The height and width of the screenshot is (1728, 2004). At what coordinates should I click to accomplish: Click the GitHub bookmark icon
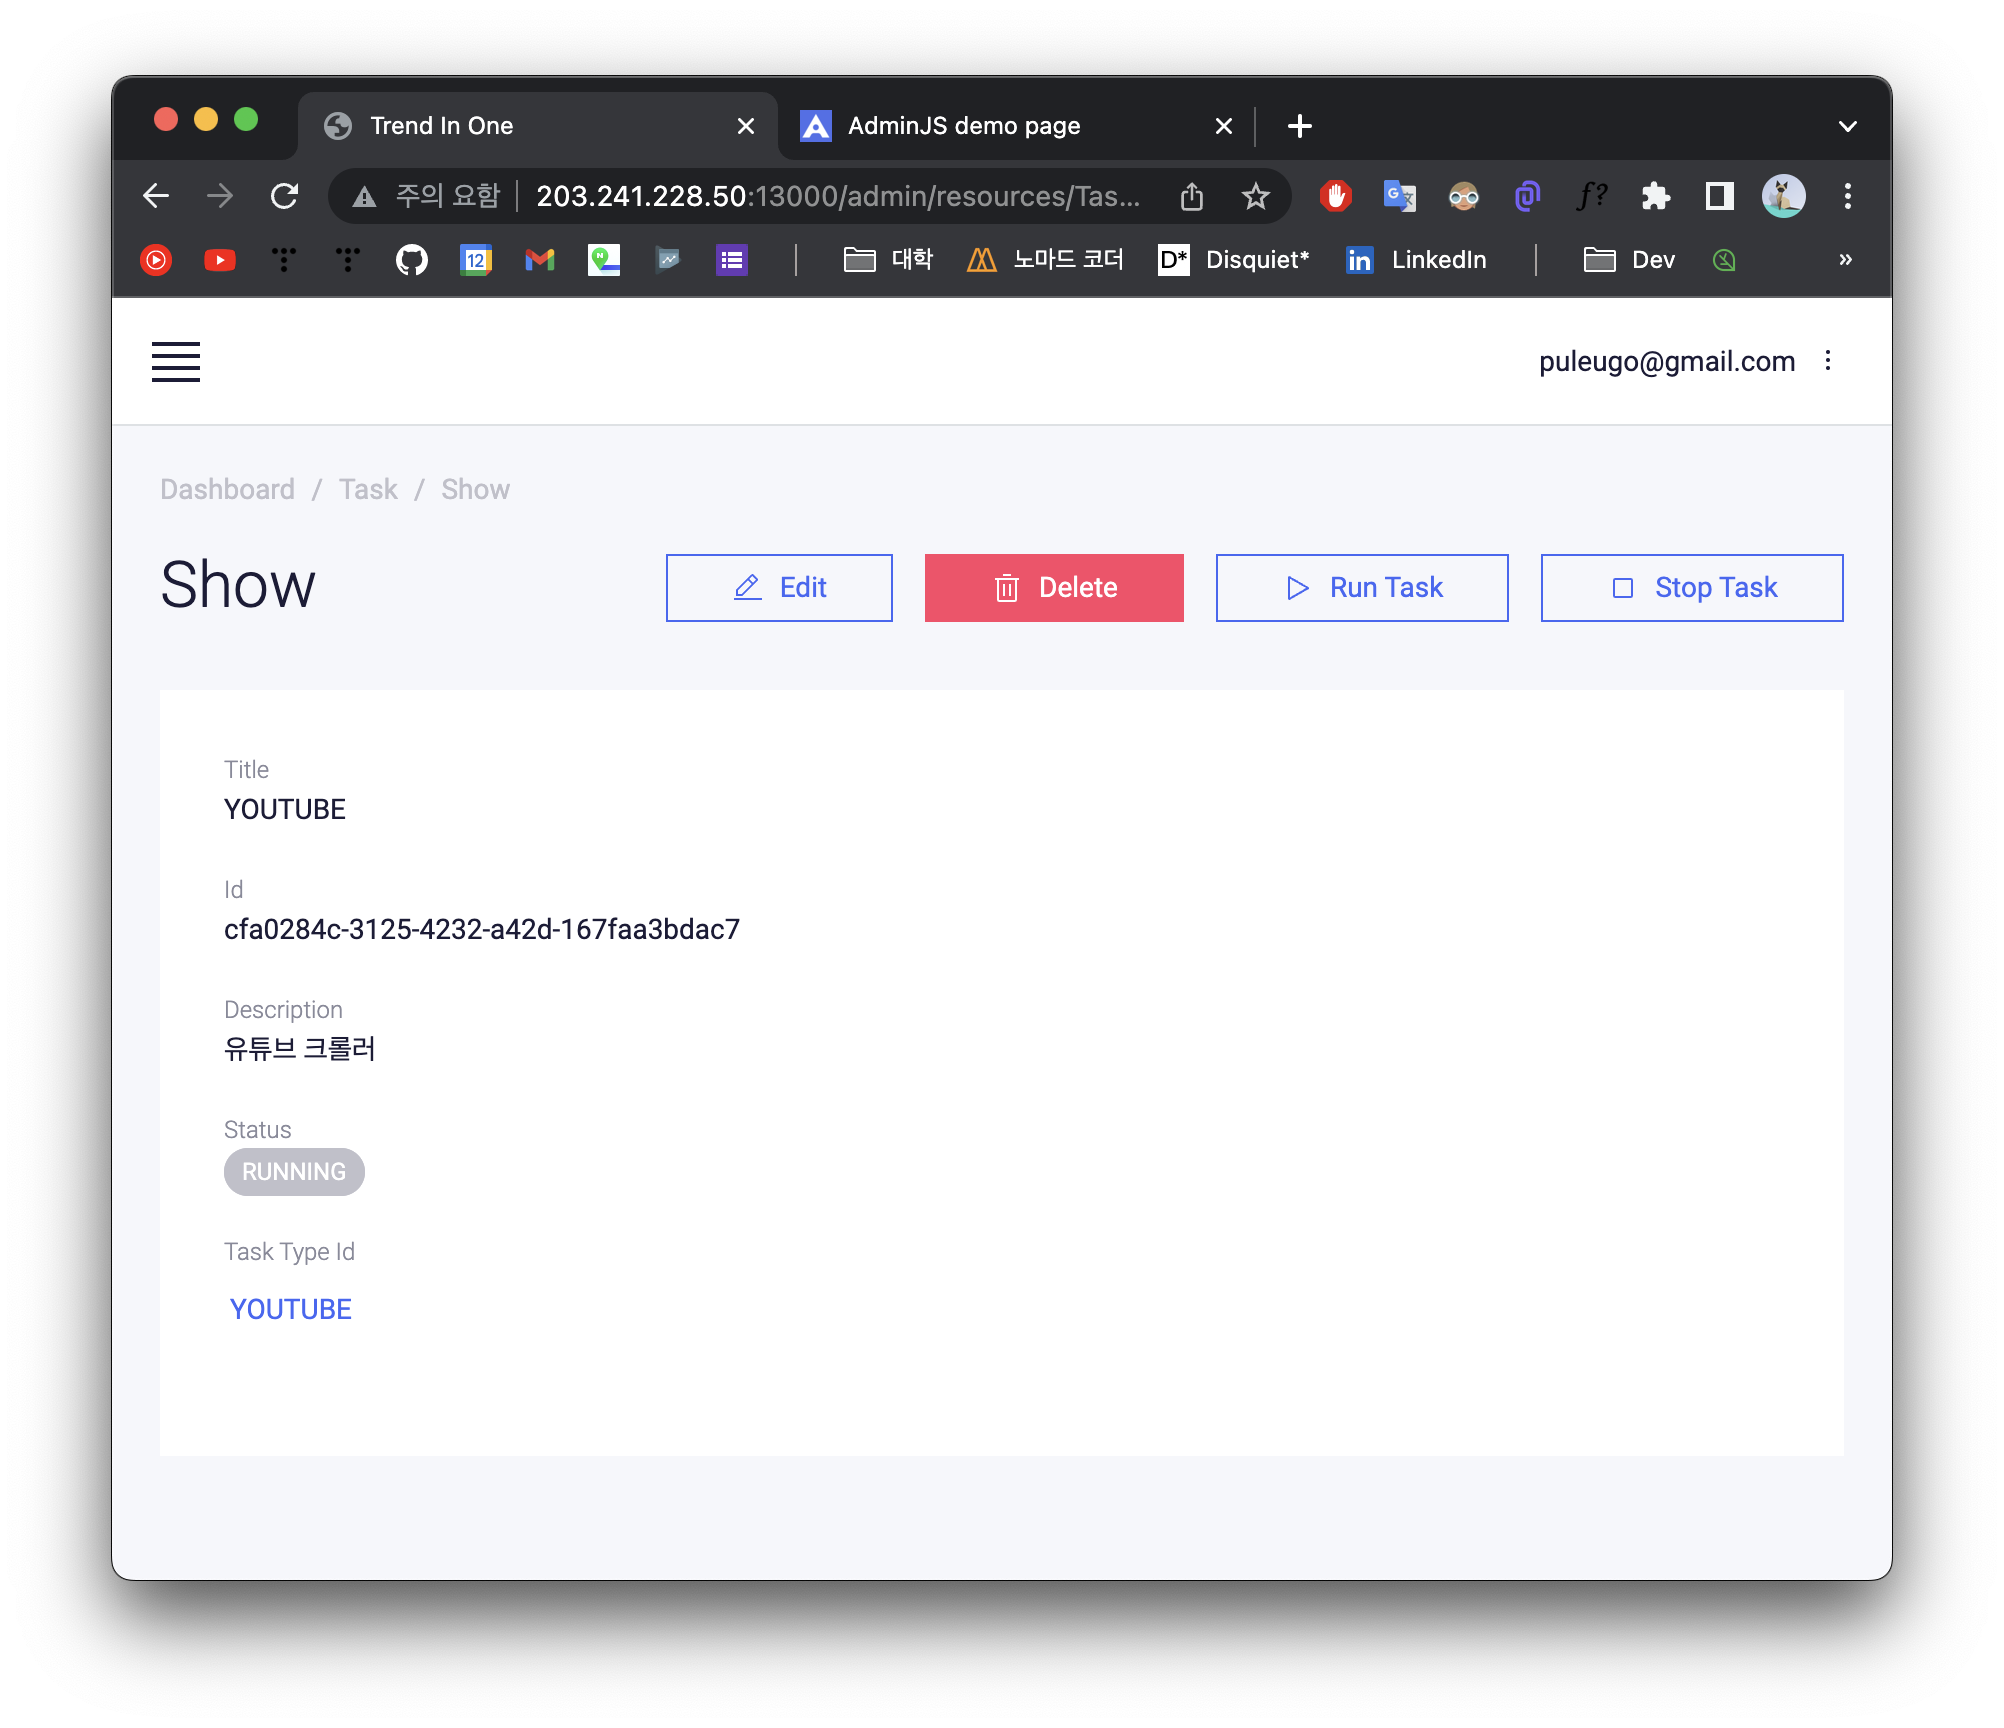click(x=411, y=260)
